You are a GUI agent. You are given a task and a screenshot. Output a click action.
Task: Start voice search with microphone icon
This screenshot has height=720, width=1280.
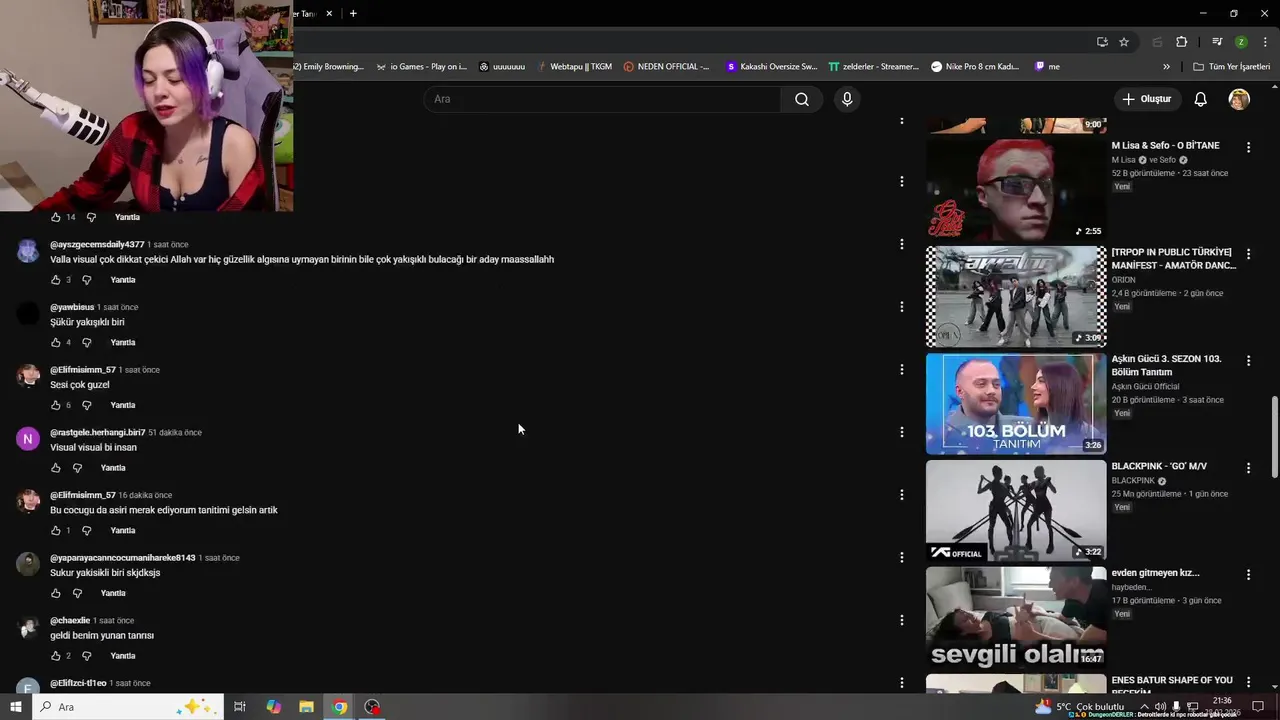point(847,99)
